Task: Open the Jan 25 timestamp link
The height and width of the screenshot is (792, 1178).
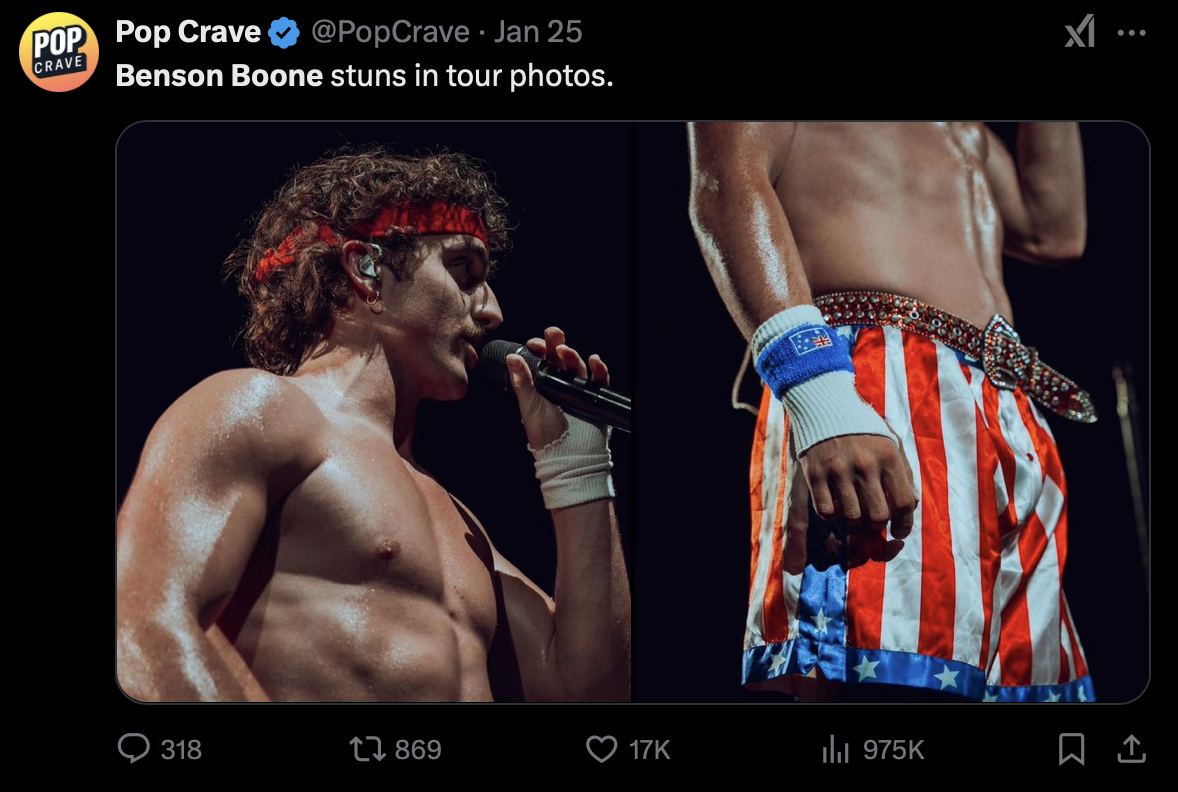Action: (x=538, y=32)
